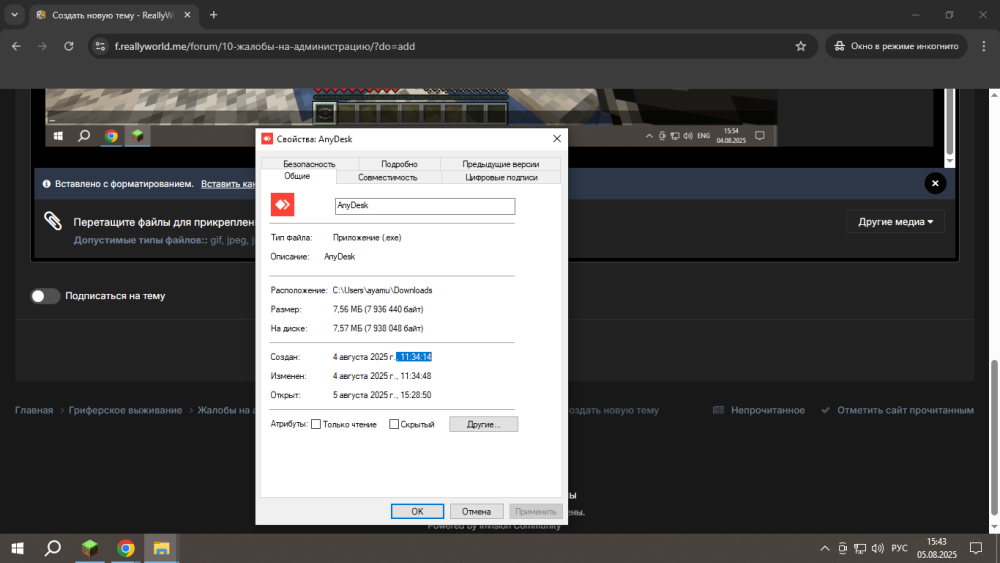Open Minecraft launcher icon in taskbar
Image resolution: width=1000 pixels, height=563 pixels.
(89, 548)
